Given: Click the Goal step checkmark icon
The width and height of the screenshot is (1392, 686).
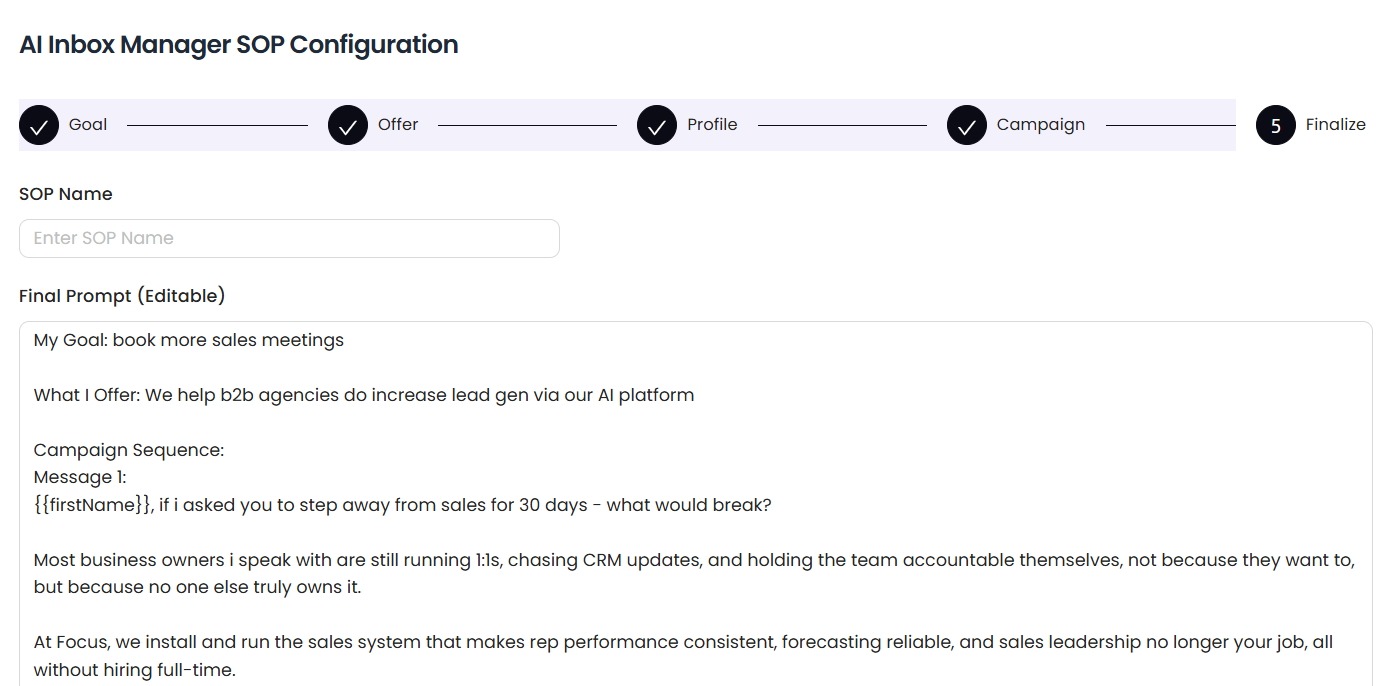Looking at the screenshot, I should [x=39, y=124].
